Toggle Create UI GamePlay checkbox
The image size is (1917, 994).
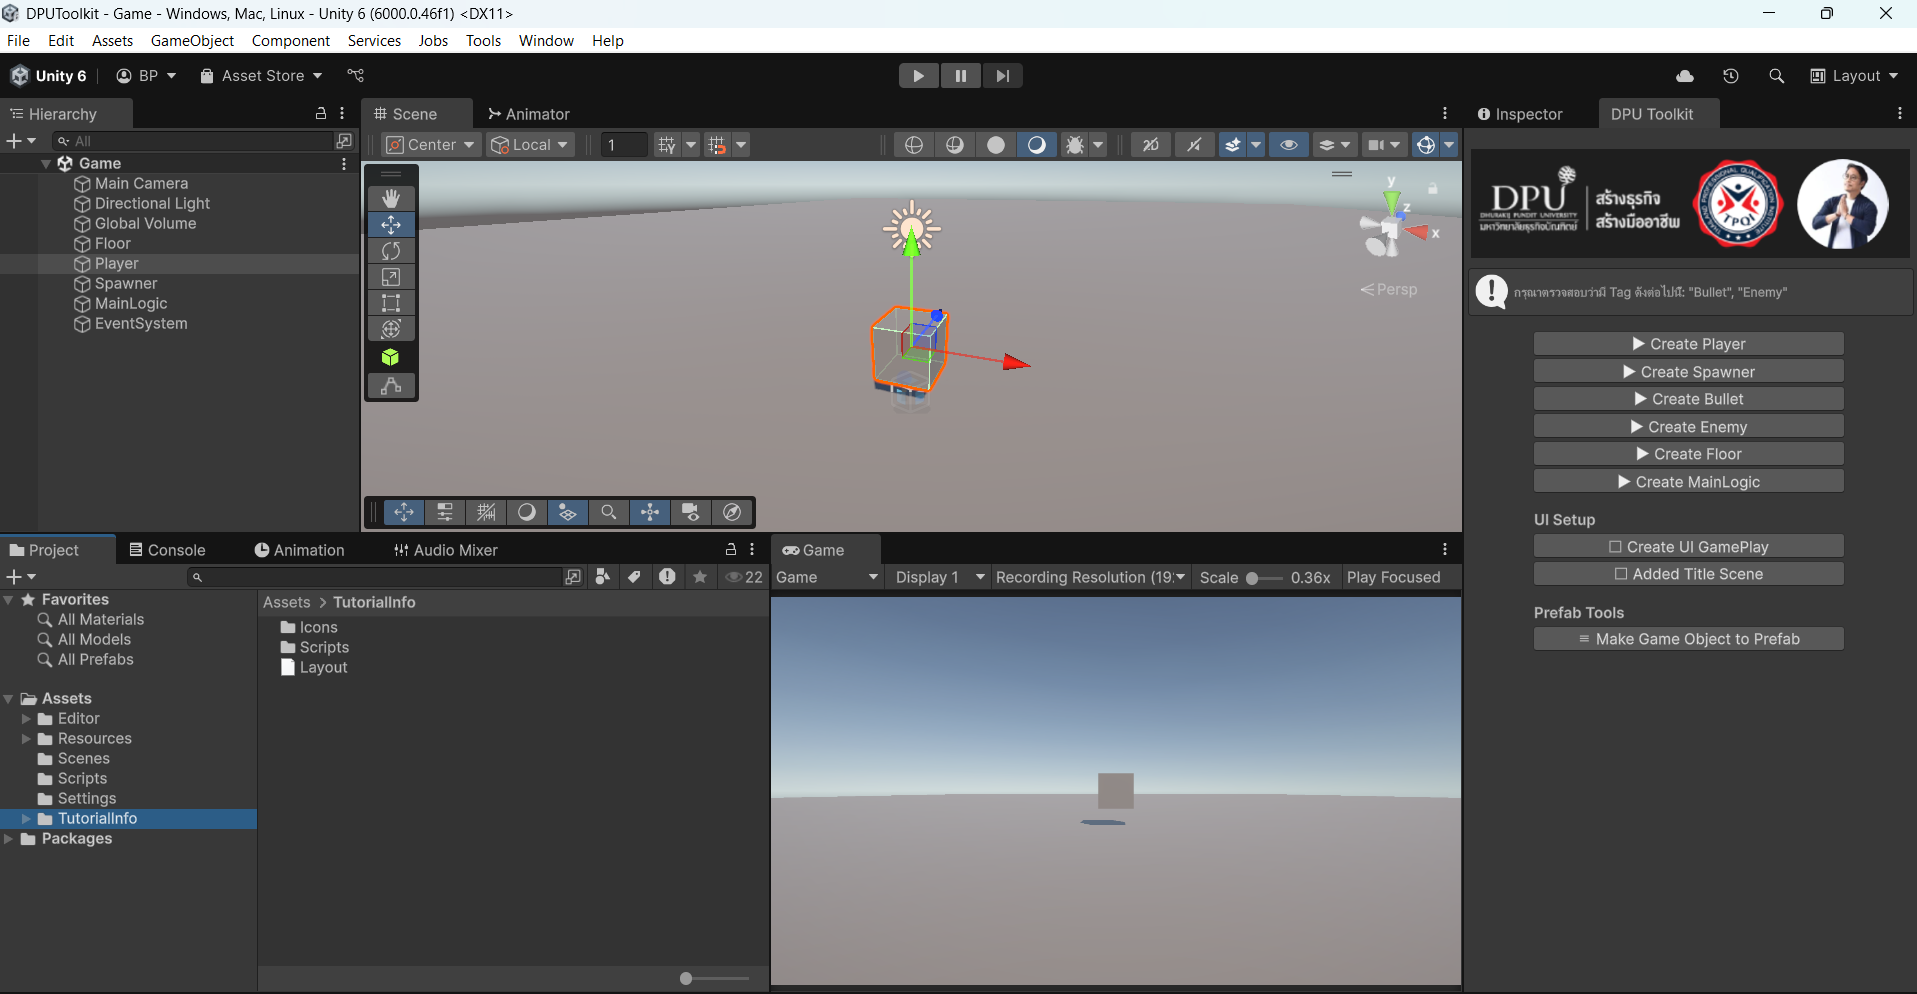tap(1615, 547)
